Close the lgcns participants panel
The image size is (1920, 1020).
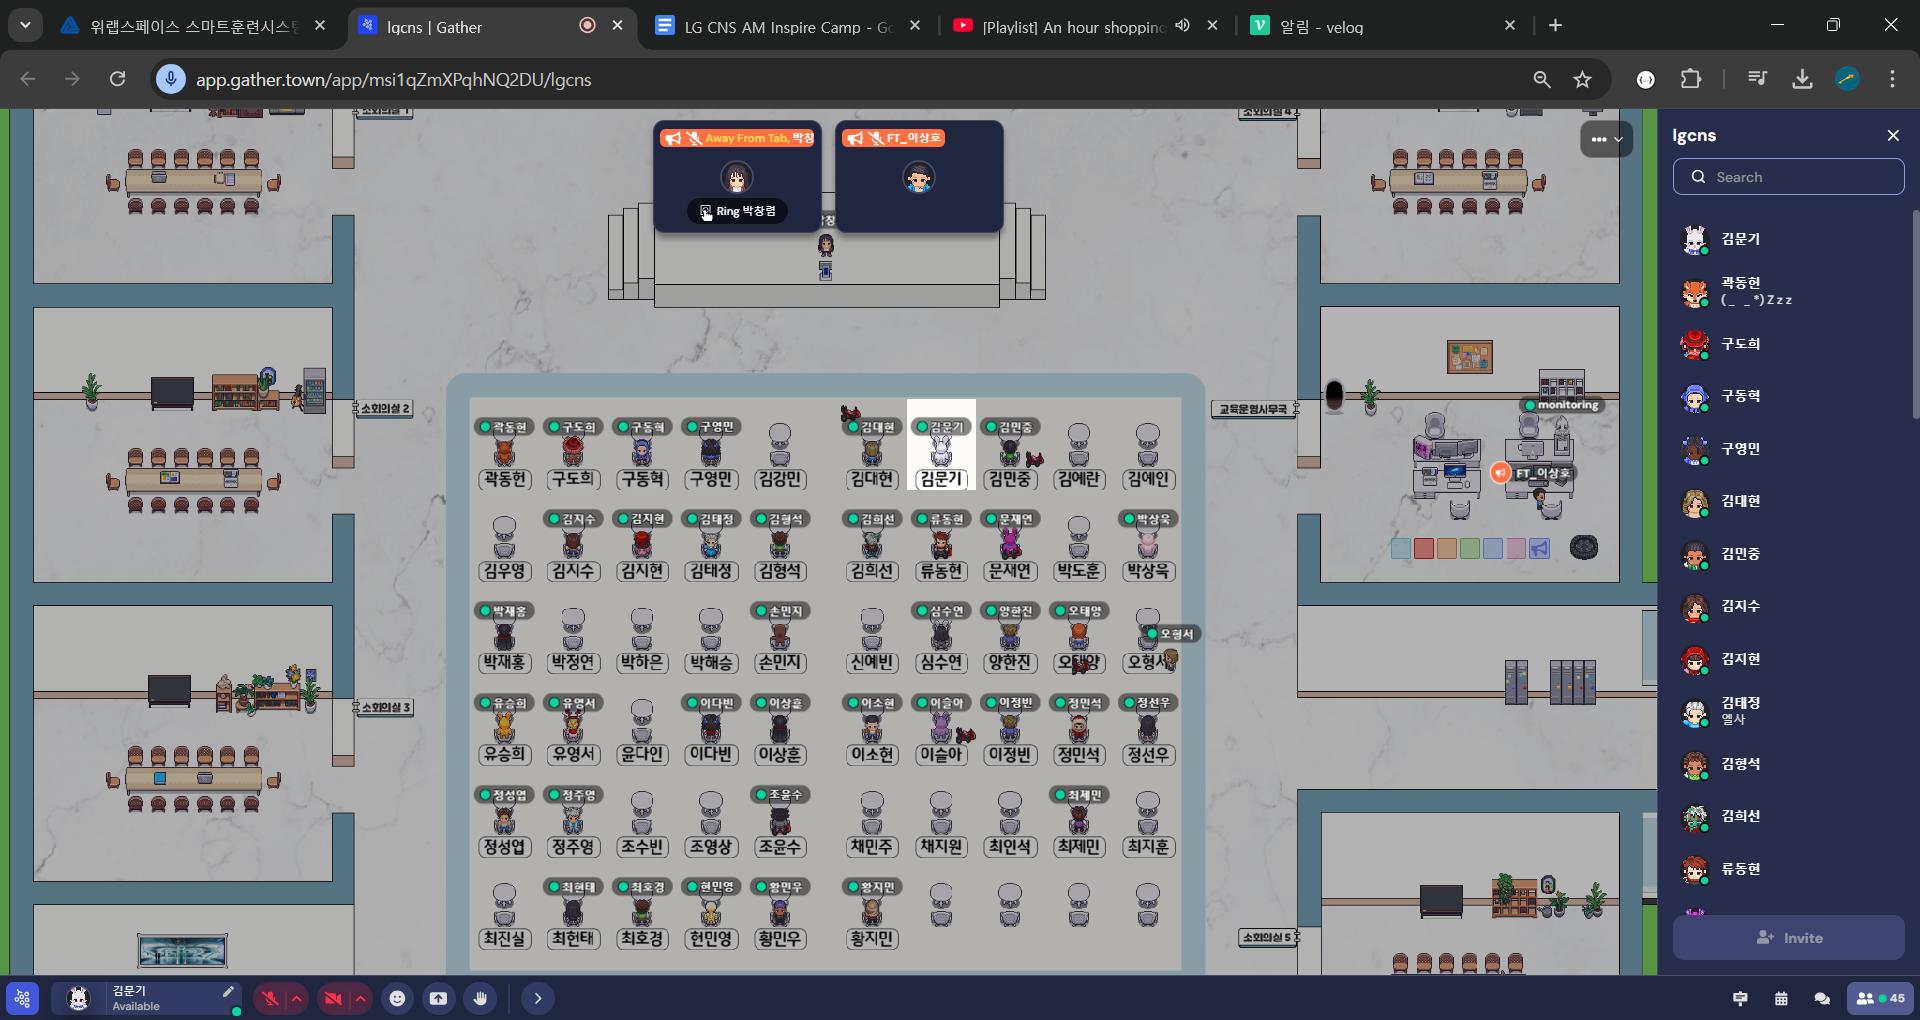tap(1893, 136)
